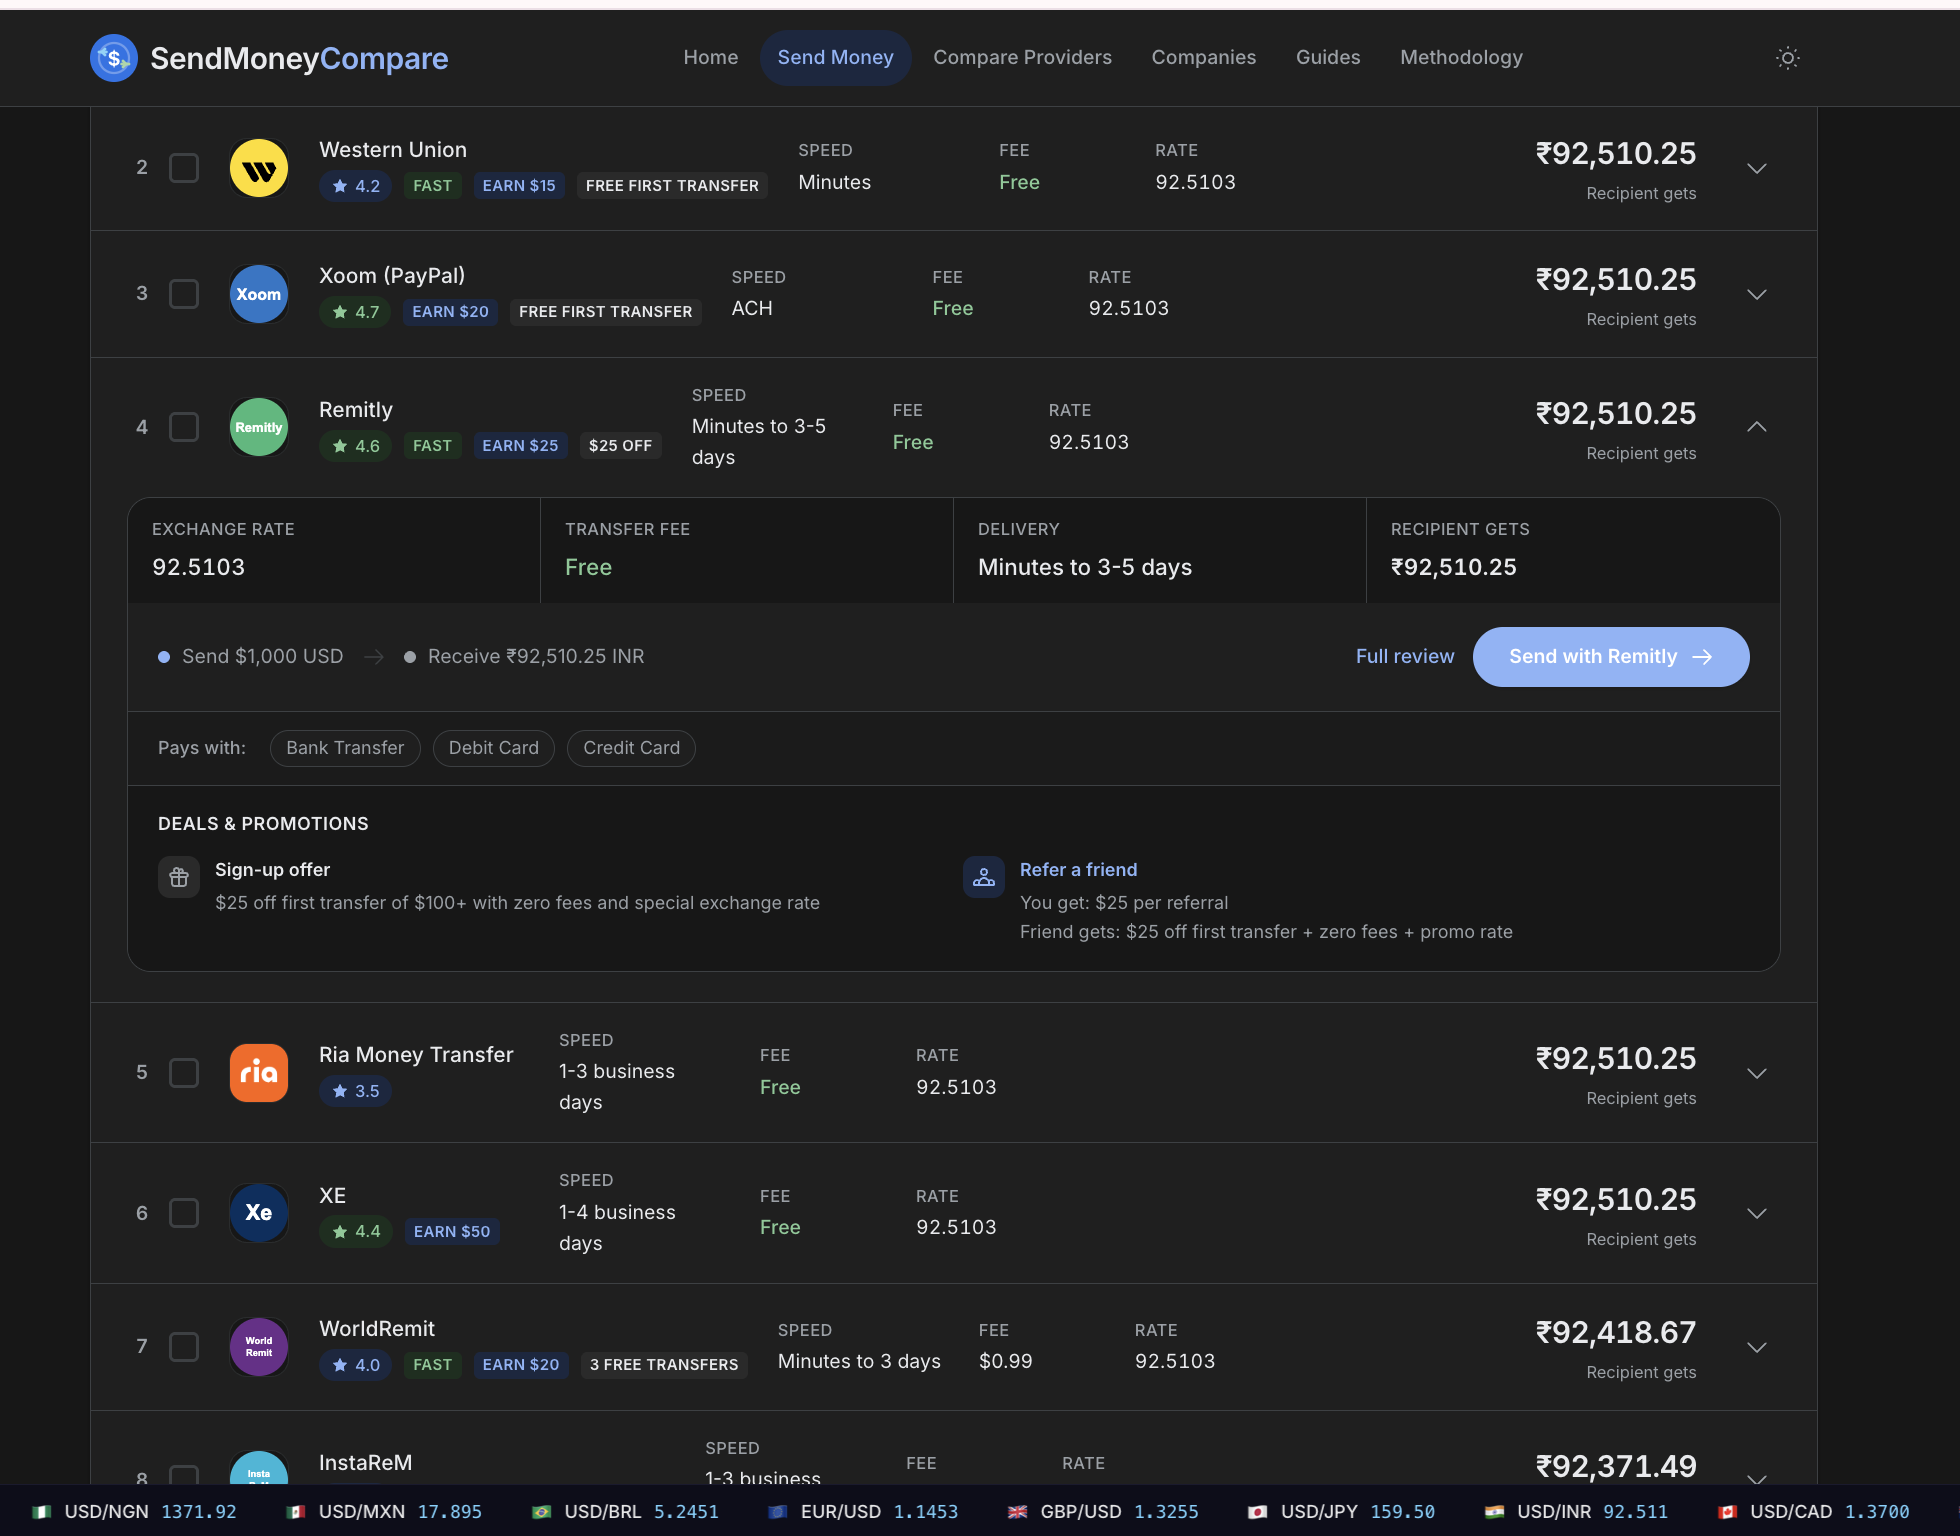Screen dimensions: 1960x1536
Task: Click the SendMoneyCompare logo icon
Action: pos(113,57)
